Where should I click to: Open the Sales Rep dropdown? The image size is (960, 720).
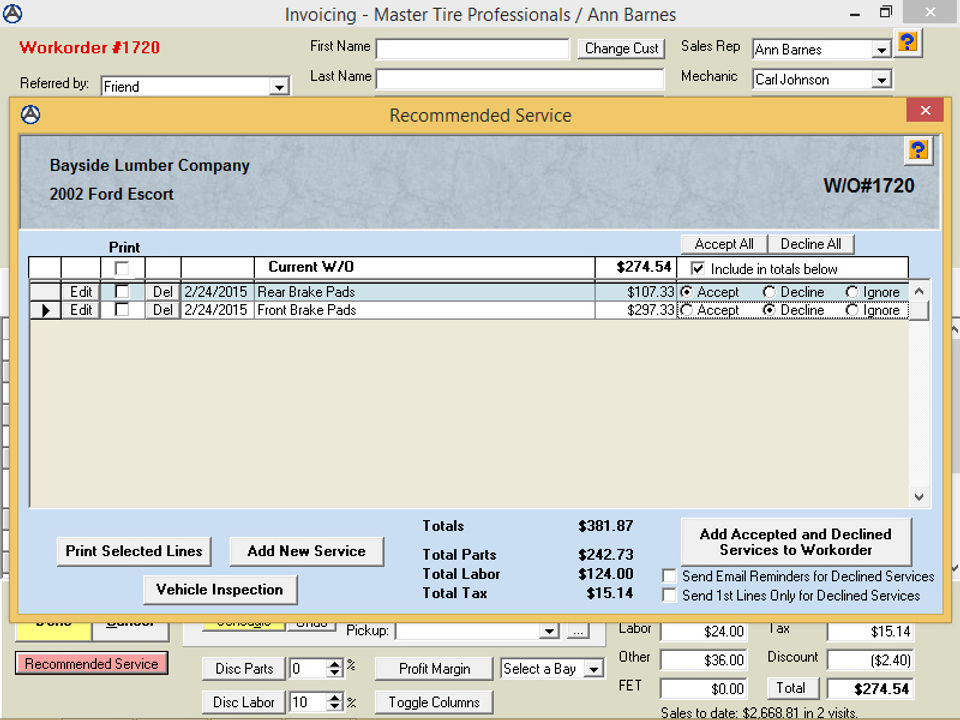click(881, 50)
